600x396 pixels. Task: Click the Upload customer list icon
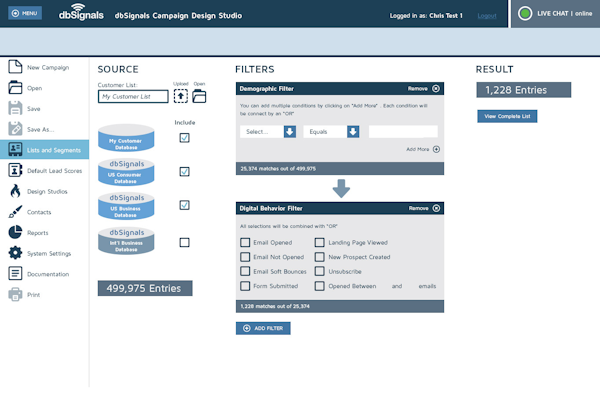coord(181,96)
